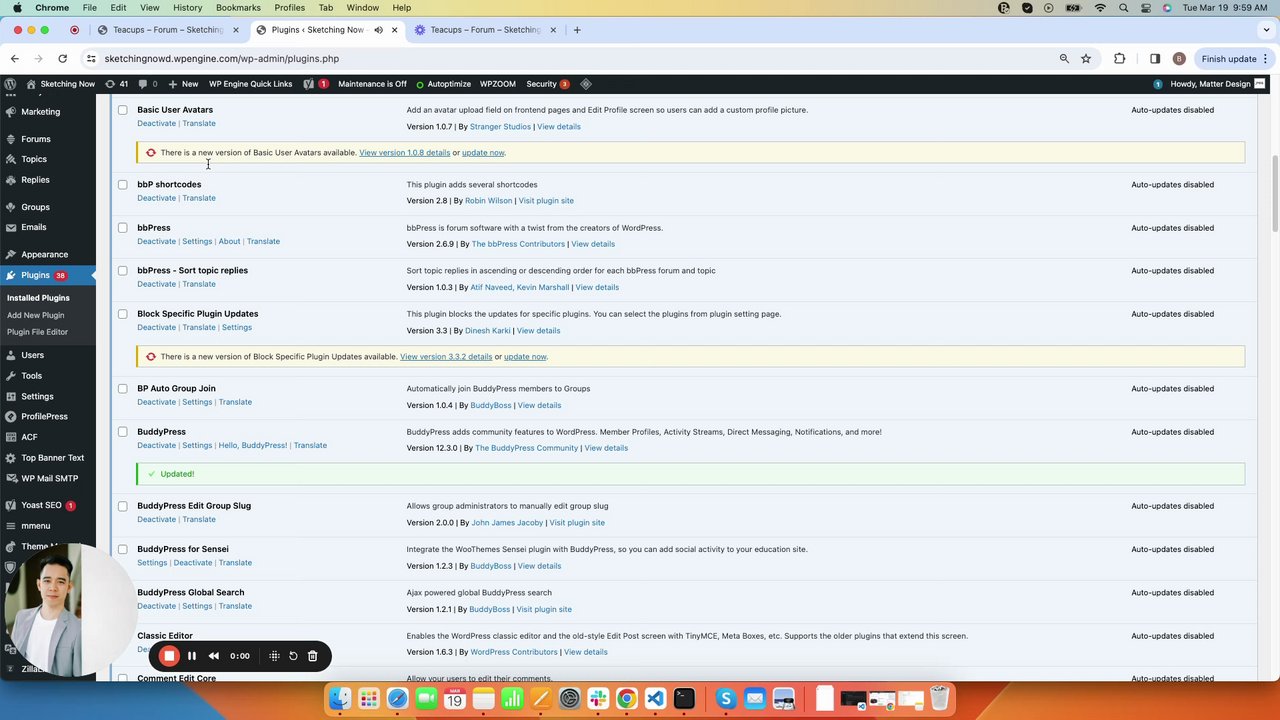Click the WordPress logo in admin bar
The width and height of the screenshot is (1280, 720).
[10, 84]
